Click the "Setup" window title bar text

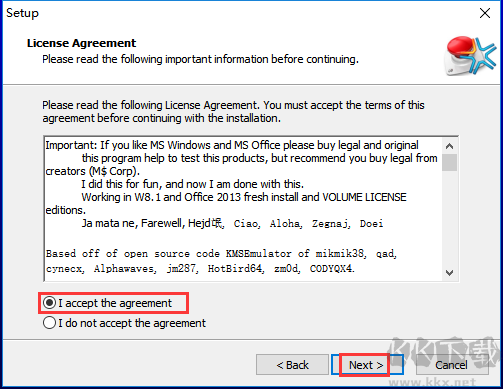click(22, 13)
